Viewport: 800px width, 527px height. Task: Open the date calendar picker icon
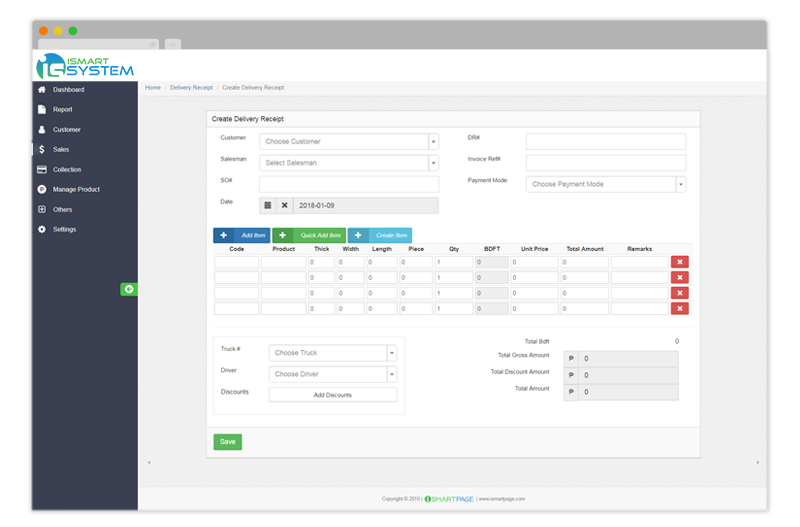(x=267, y=205)
